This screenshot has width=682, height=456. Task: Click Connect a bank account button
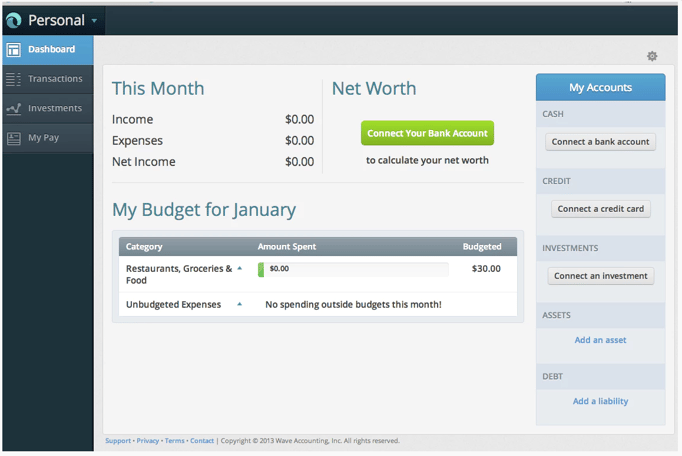click(x=600, y=142)
